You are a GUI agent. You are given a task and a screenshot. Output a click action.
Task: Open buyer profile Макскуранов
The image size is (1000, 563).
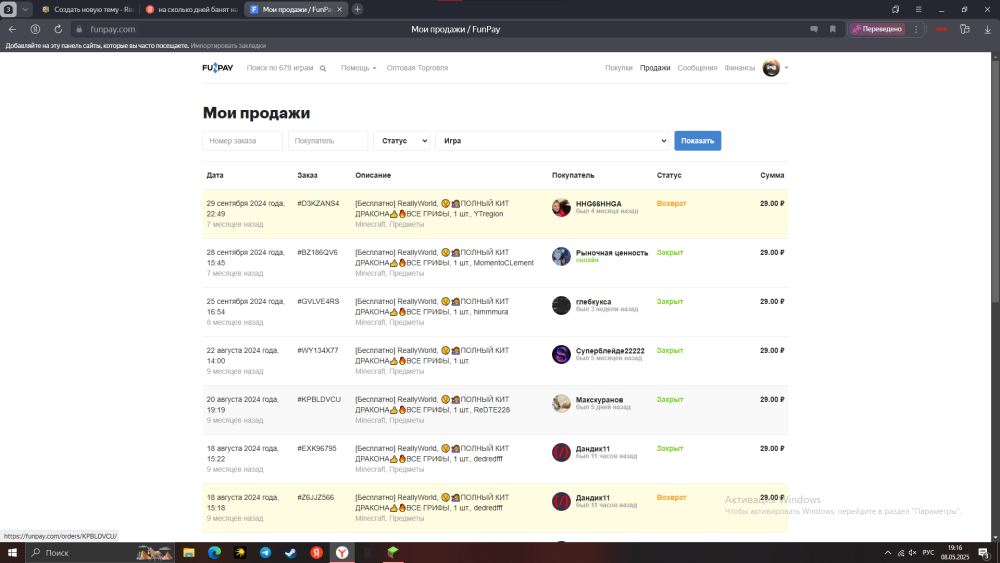599,400
